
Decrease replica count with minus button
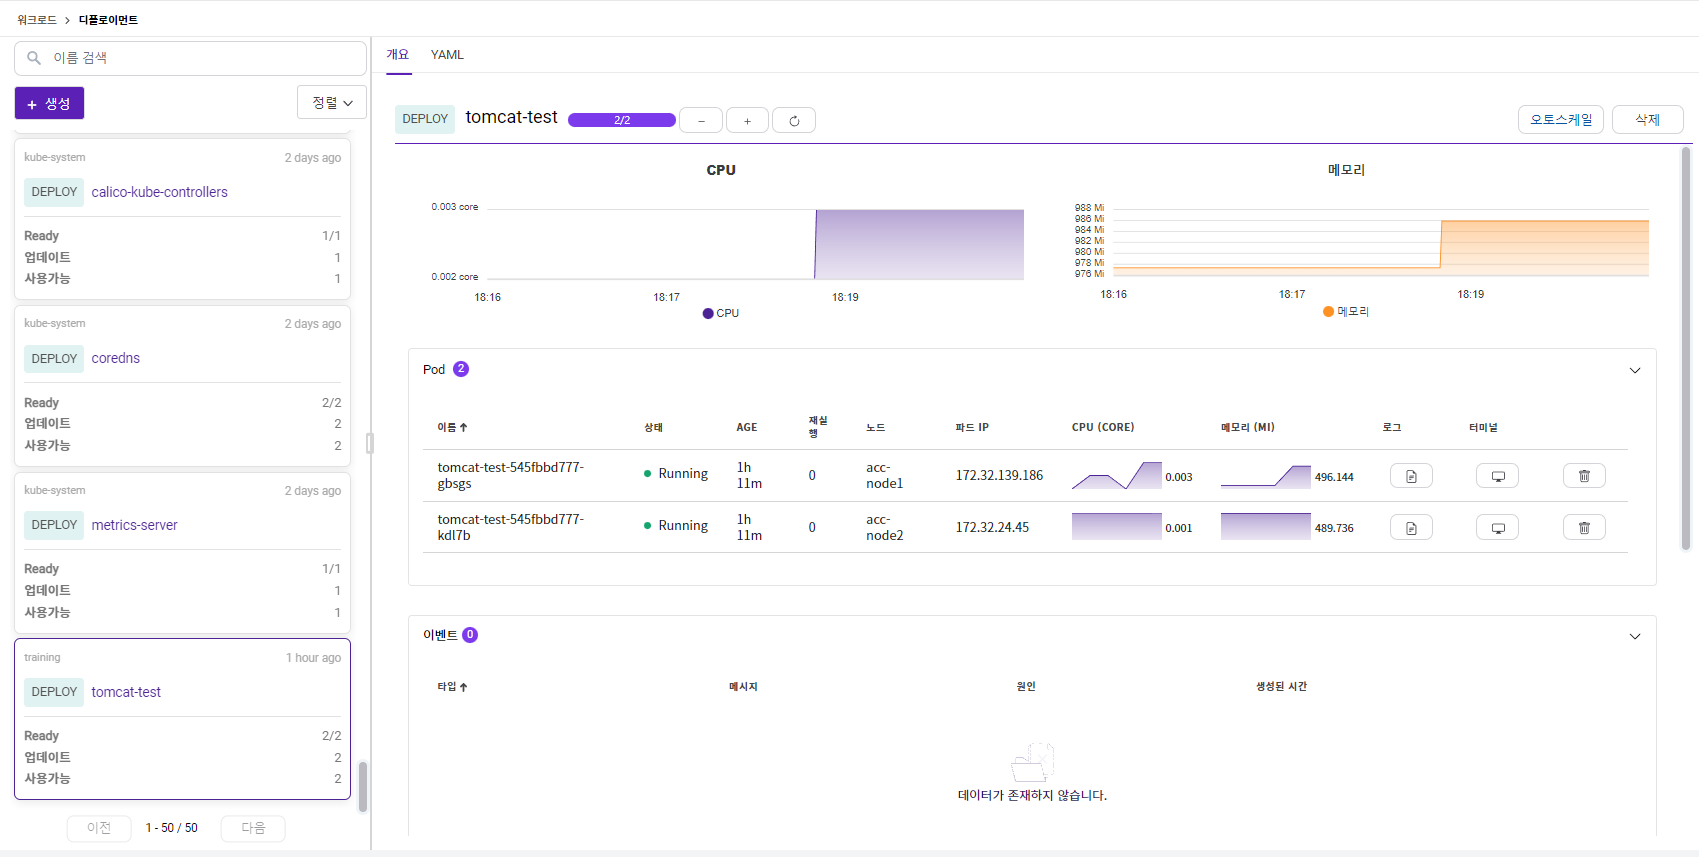(702, 121)
